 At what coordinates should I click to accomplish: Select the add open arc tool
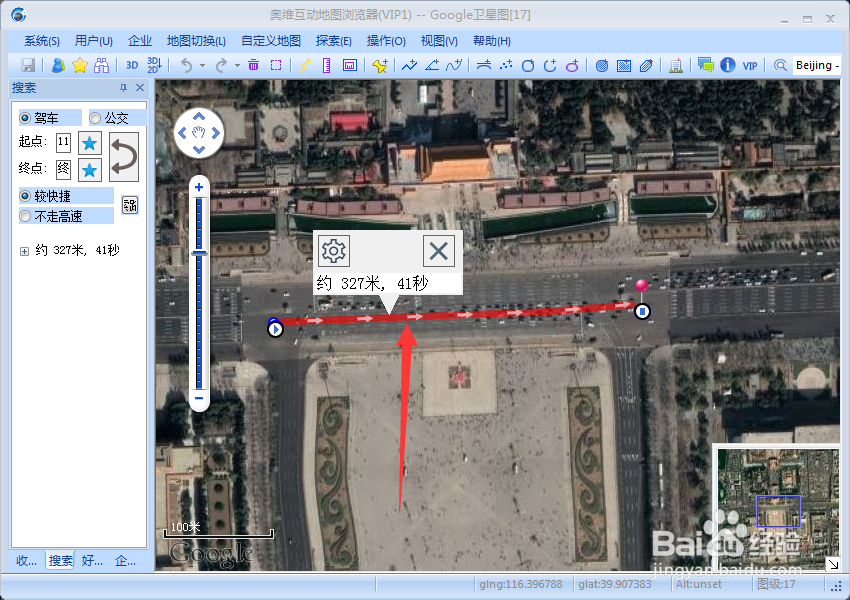[550, 66]
